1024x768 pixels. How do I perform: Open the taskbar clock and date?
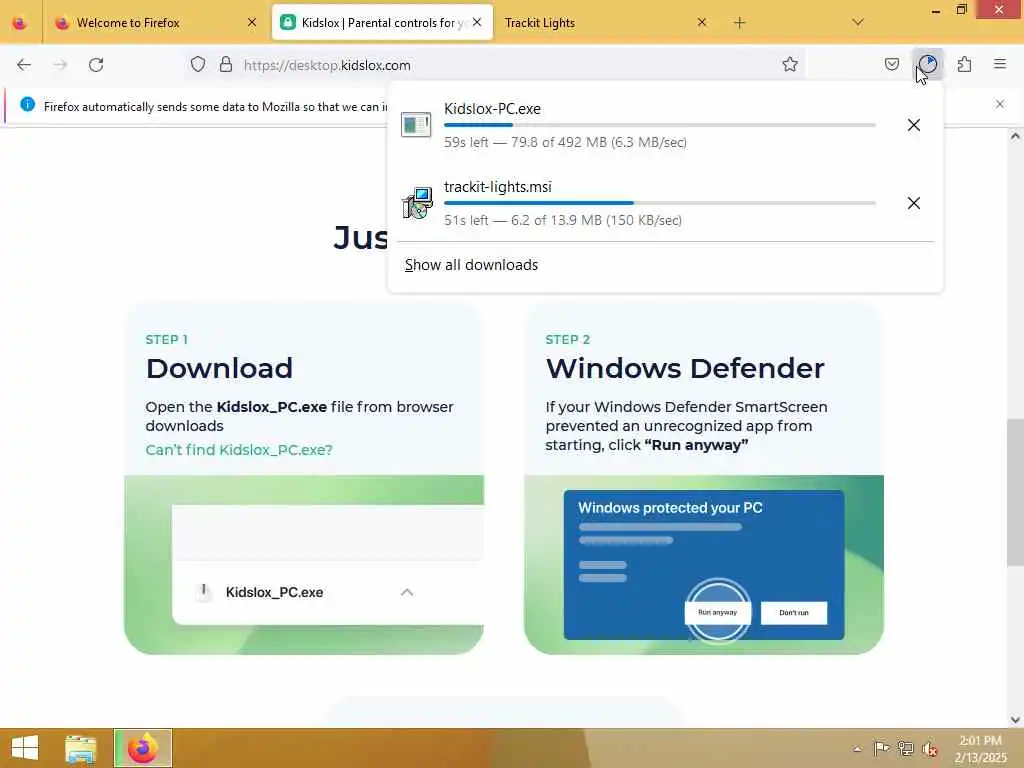pyautogui.click(x=980, y=749)
